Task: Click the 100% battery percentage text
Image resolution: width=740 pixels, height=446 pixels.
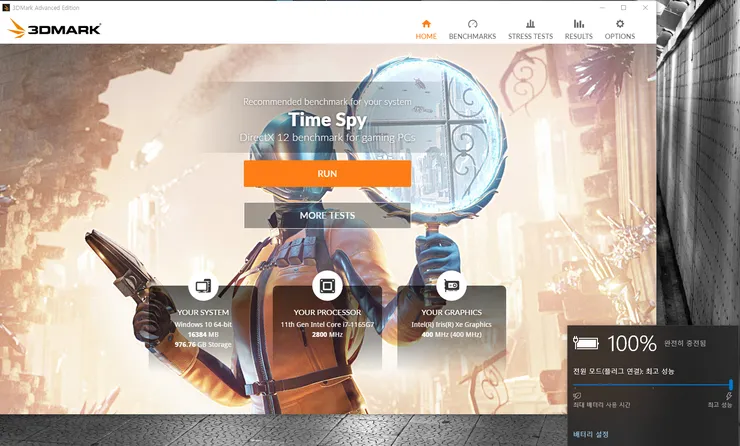Action: (x=631, y=344)
